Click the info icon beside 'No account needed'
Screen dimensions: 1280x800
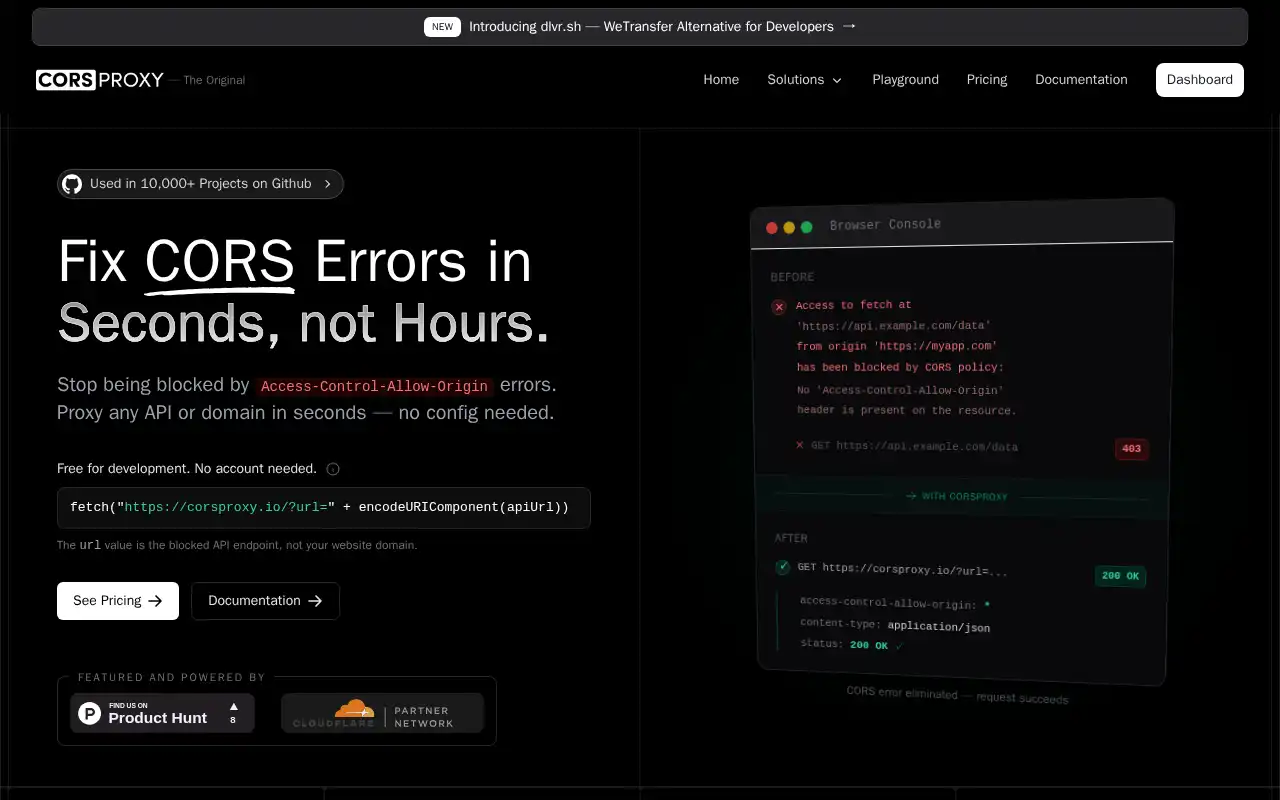[x=333, y=469]
